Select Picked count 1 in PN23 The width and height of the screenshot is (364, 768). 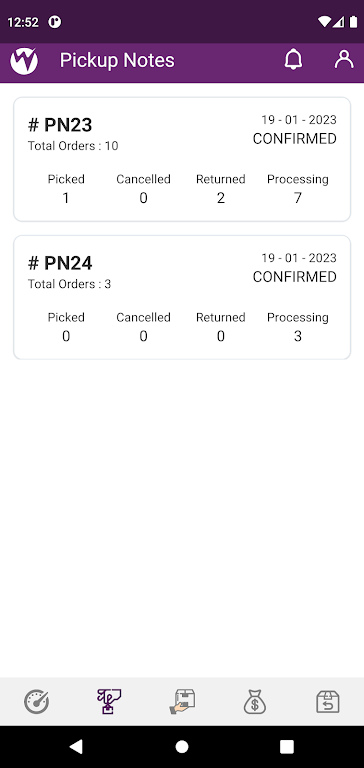[x=66, y=198]
